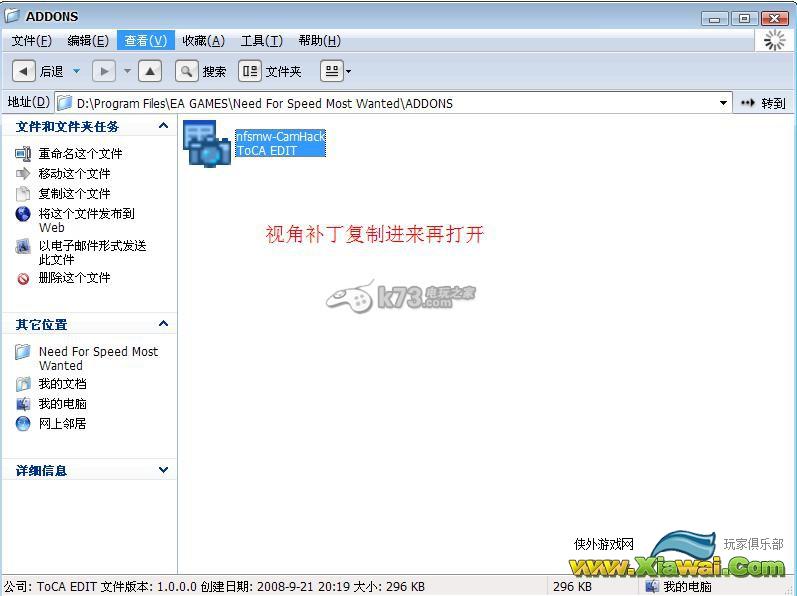Click the 转到 go button
The image size is (797, 596).
(763, 104)
